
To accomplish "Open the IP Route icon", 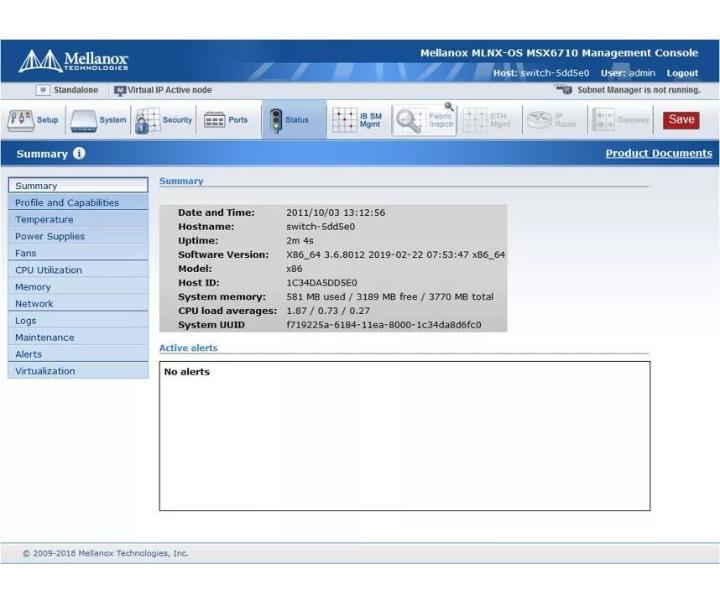I will [539, 120].
